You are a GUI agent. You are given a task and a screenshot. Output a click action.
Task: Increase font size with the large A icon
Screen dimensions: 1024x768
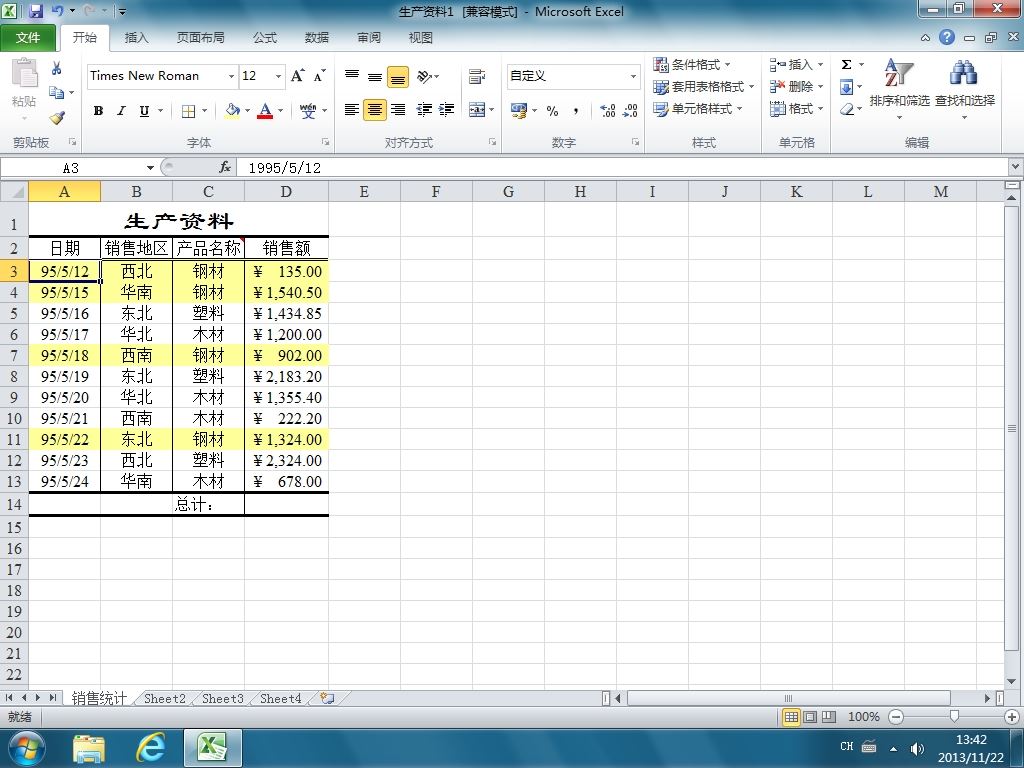point(298,76)
